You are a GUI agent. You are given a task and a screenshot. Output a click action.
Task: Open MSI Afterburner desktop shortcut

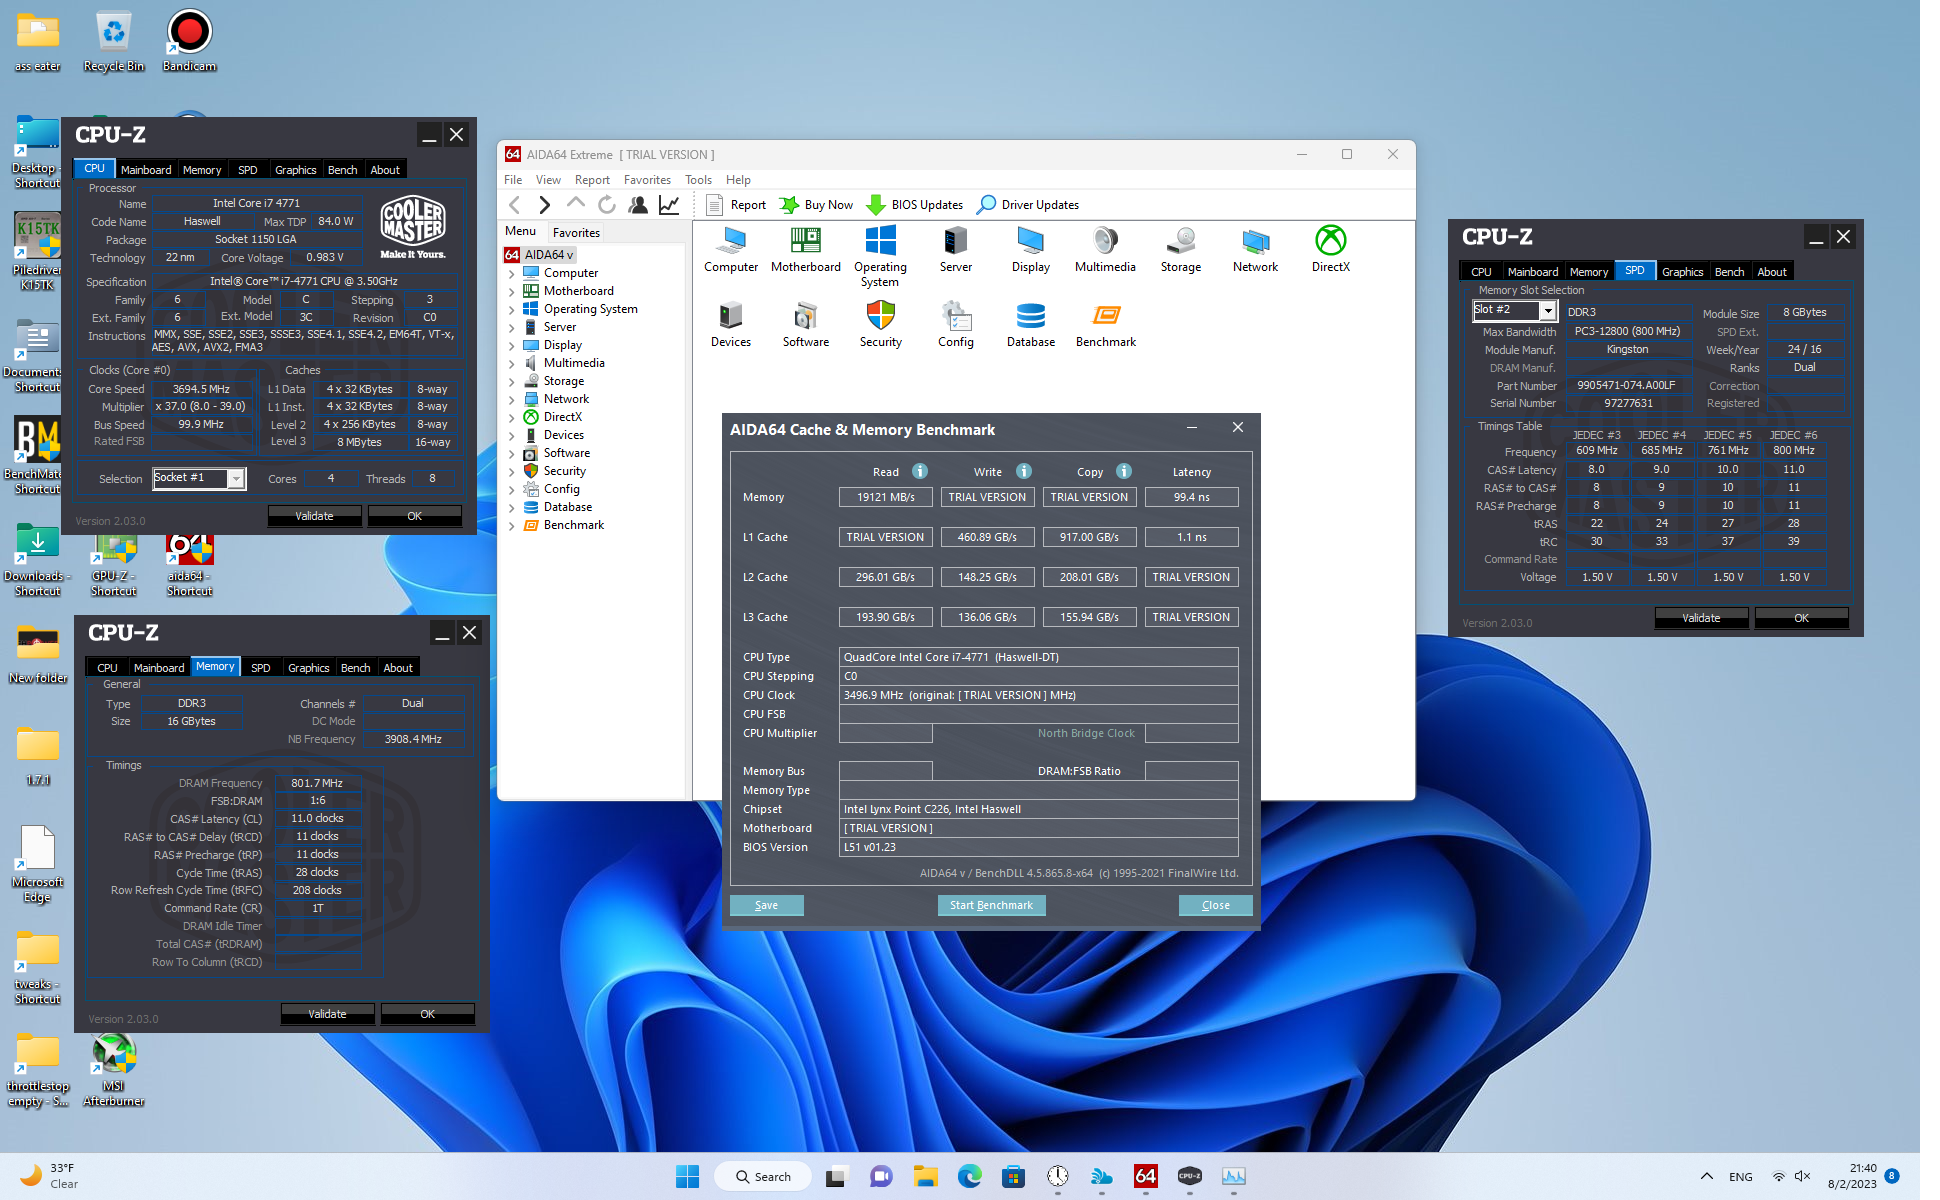point(114,1071)
